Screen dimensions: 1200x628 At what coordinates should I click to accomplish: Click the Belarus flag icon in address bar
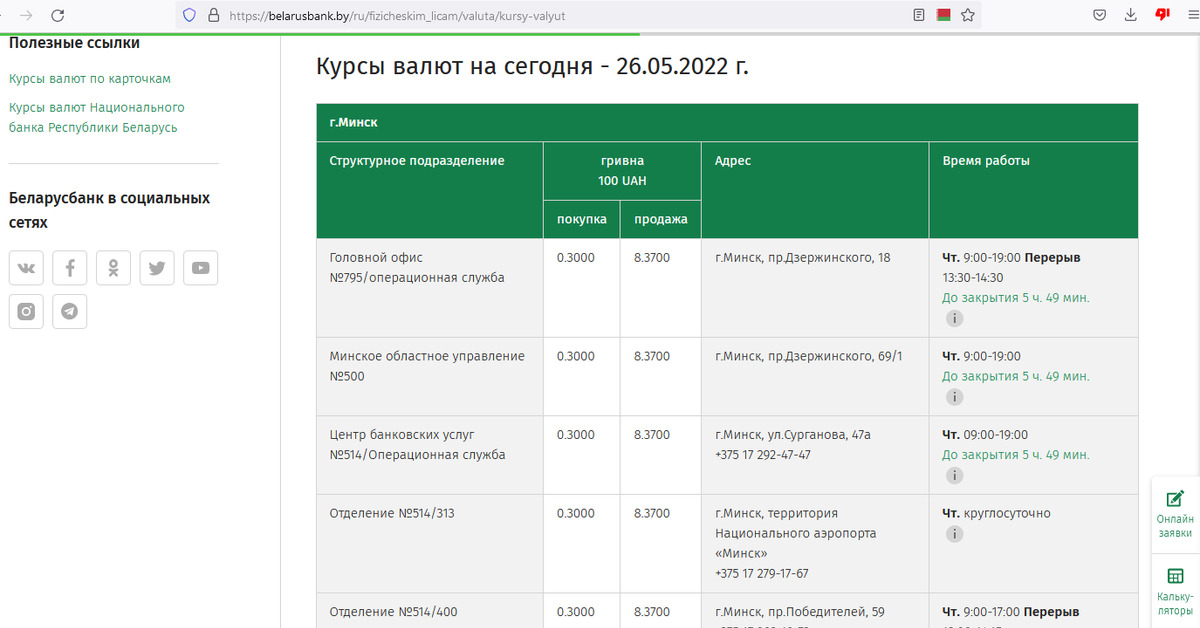(x=943, y=15)
